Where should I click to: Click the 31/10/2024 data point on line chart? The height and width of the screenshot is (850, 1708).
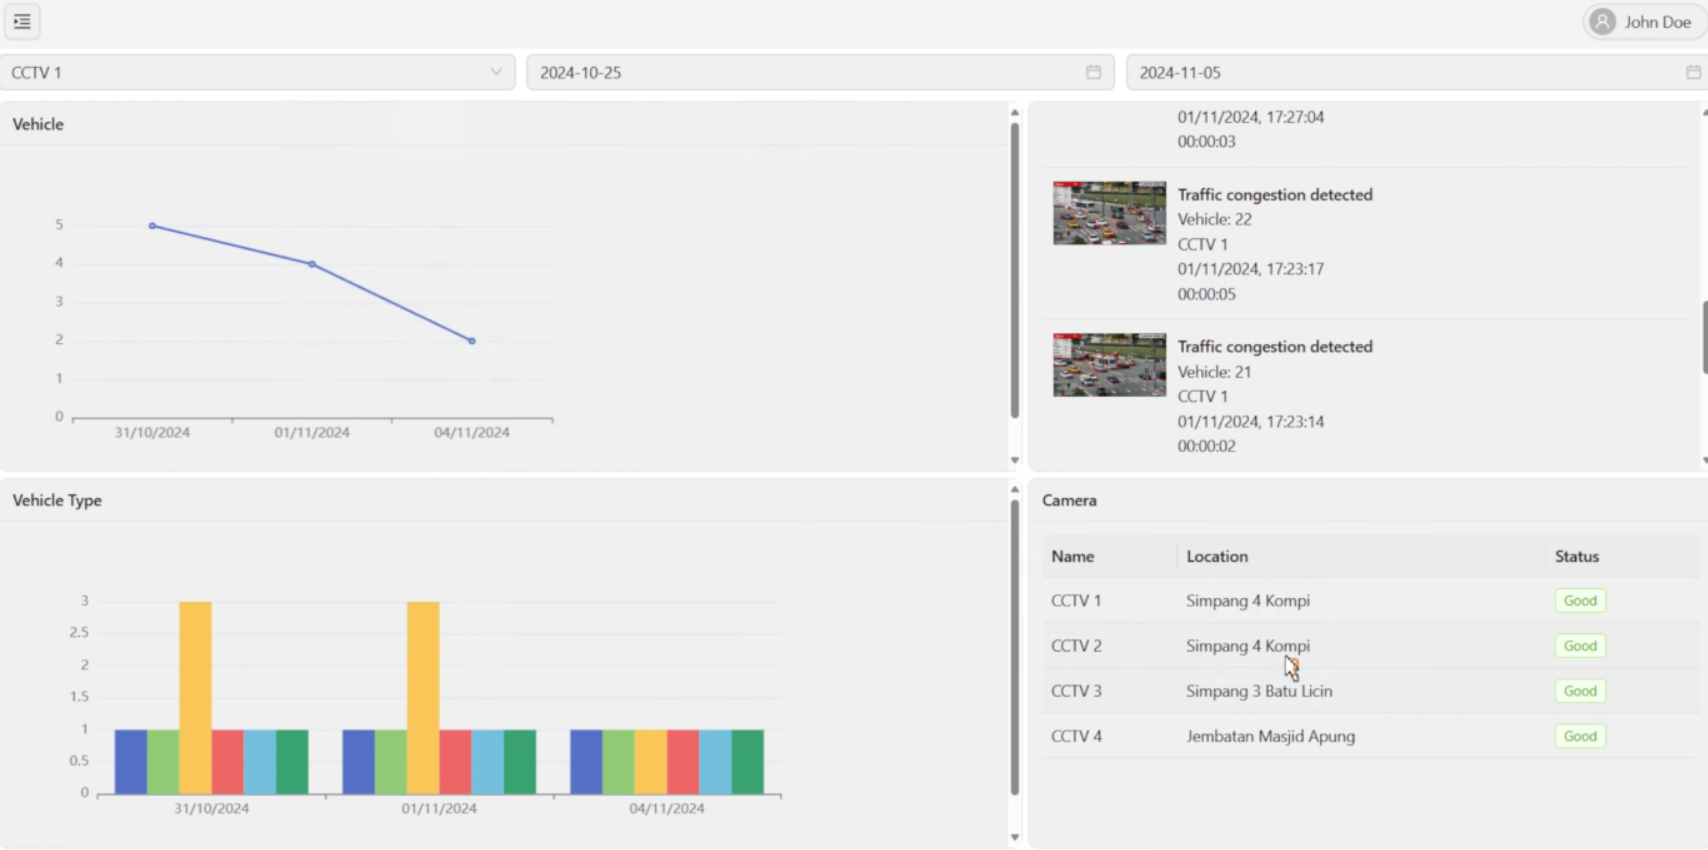click(152, 226)
